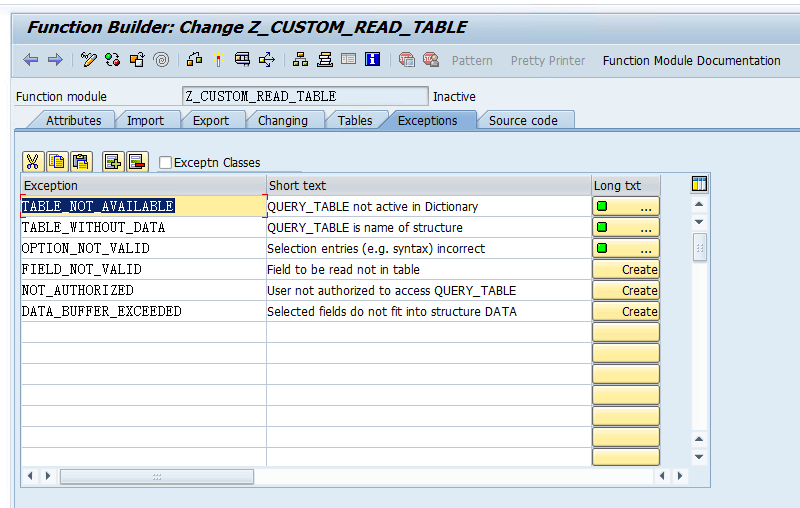Screen dimensions: 800x508
Task: Click the horizontal scrollbar thumb under the table
Action: 157,476
